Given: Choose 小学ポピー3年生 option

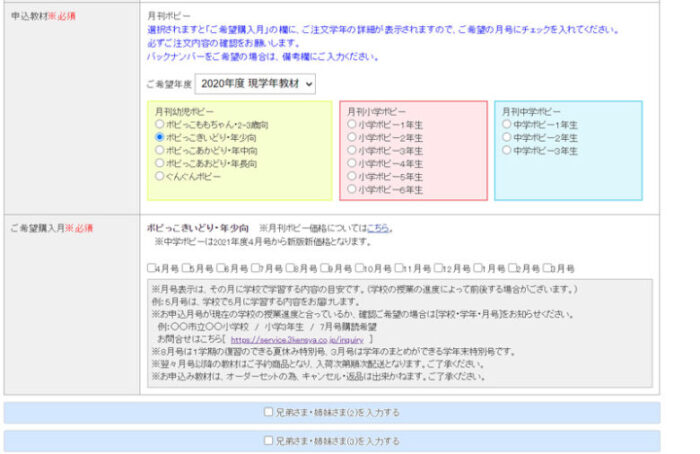Looking at the screenshot, I should (x=352, y=150).
